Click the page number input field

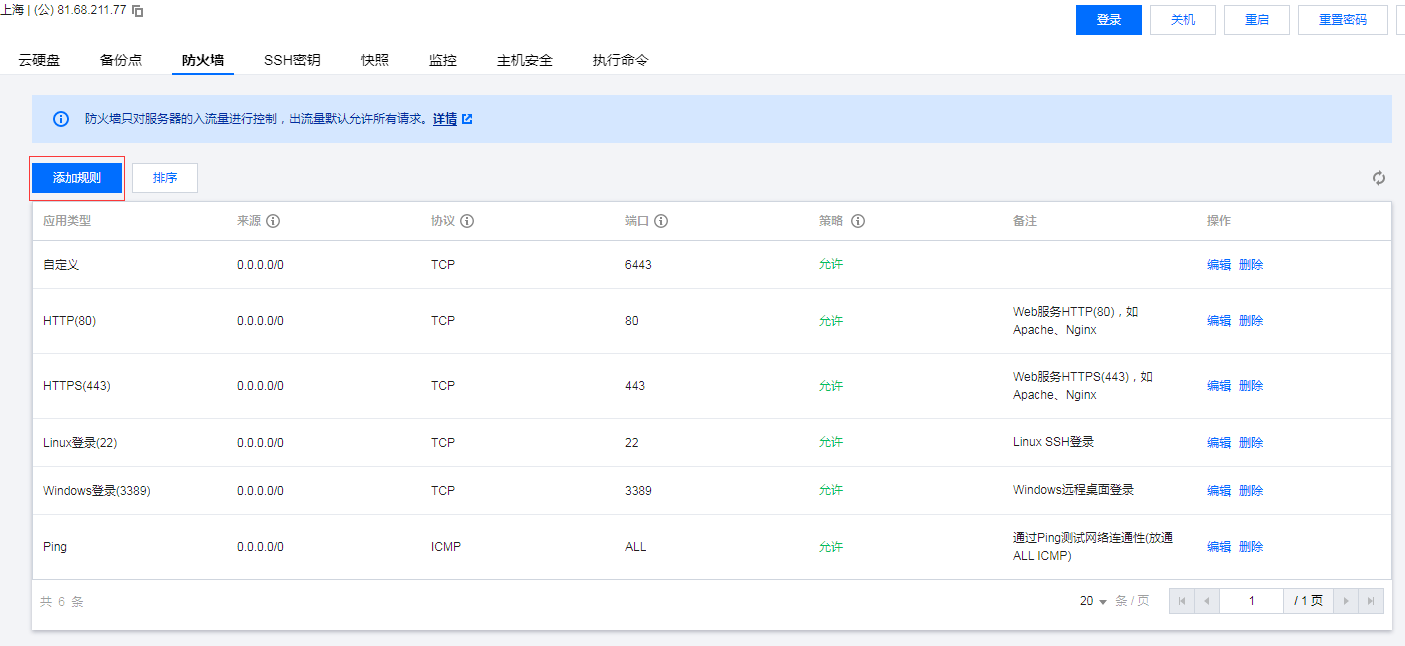coord(1251,601)
